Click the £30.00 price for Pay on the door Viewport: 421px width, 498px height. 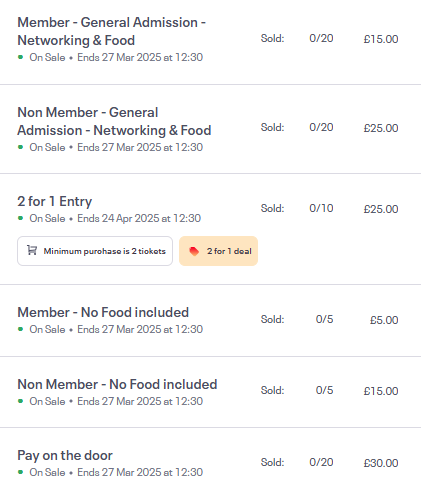[381, 463]
